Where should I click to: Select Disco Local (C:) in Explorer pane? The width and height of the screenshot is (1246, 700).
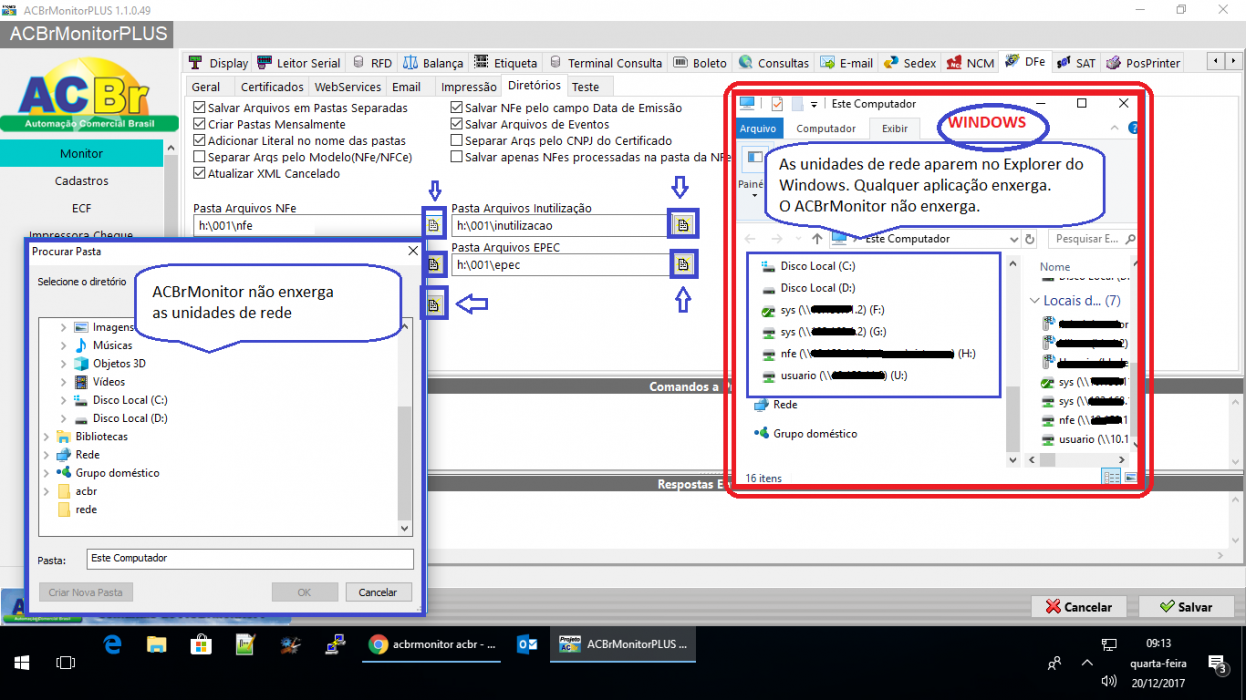pos(808,266)
